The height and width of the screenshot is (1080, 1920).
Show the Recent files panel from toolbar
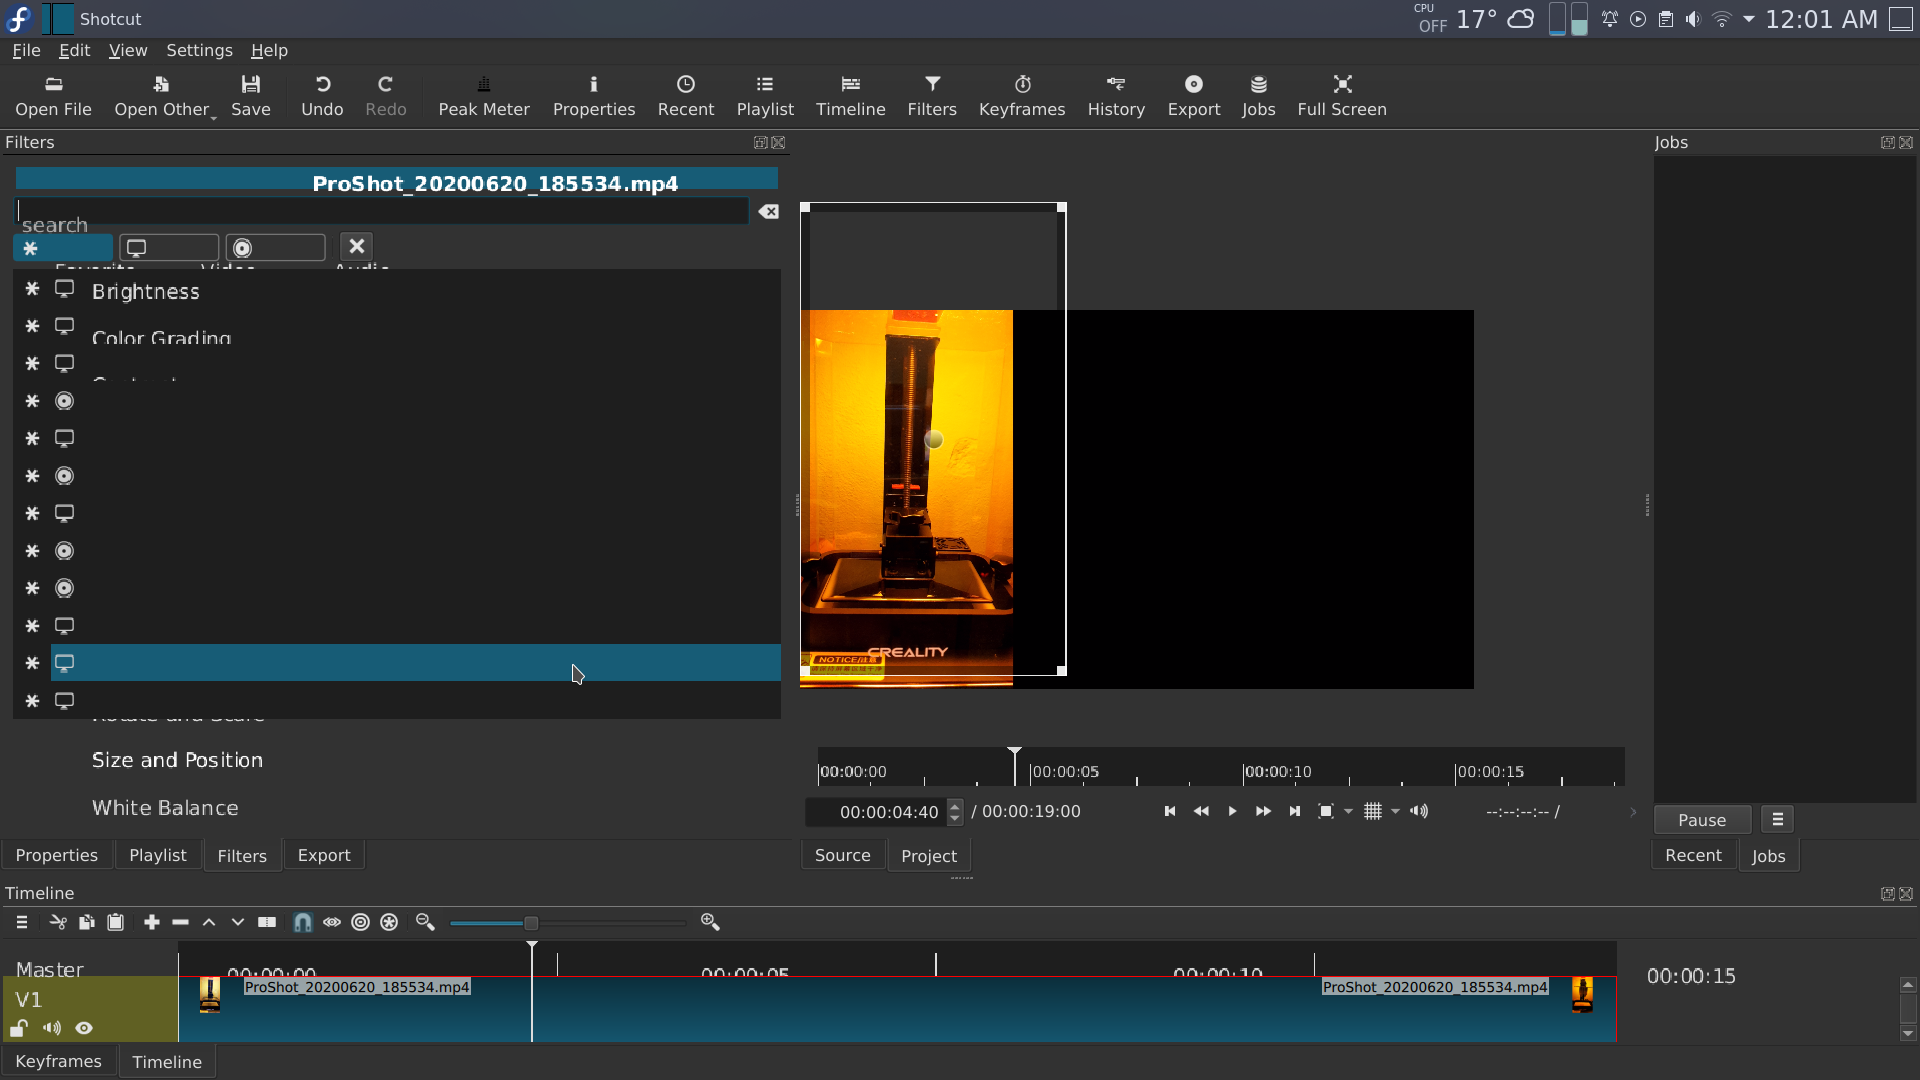coord(686,95)
